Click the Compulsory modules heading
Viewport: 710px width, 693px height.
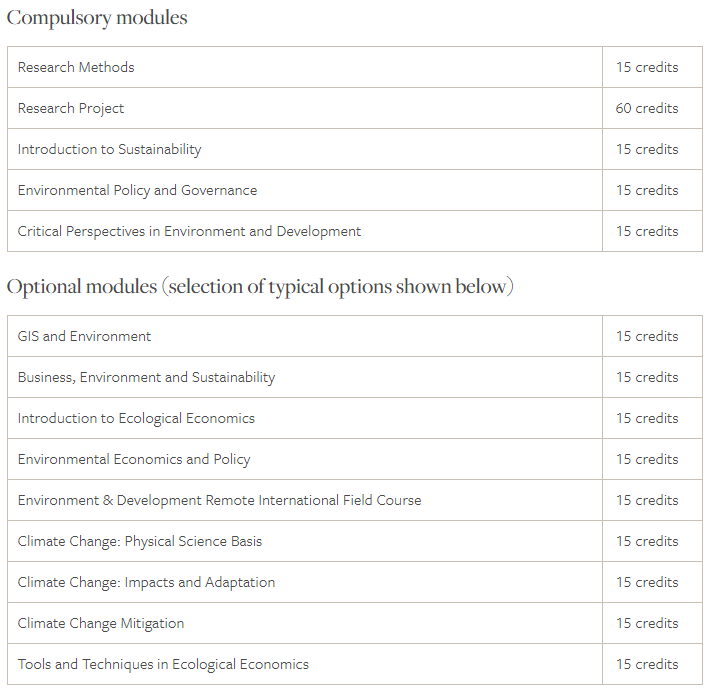coord(97,18)
